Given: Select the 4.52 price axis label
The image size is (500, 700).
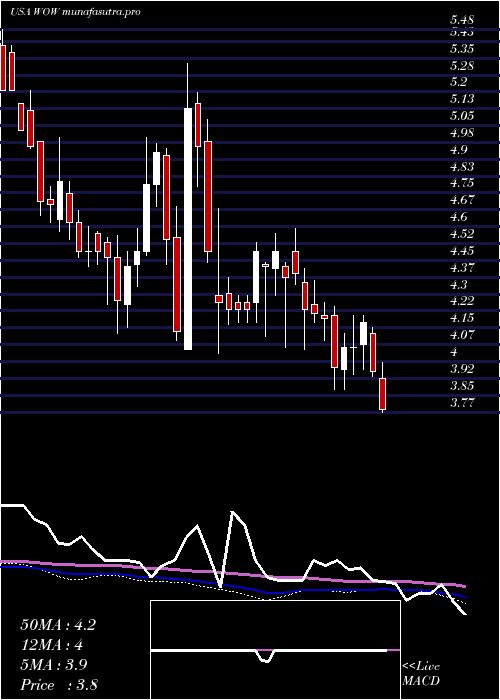Looking at the screenshot, I should point(462,234).
